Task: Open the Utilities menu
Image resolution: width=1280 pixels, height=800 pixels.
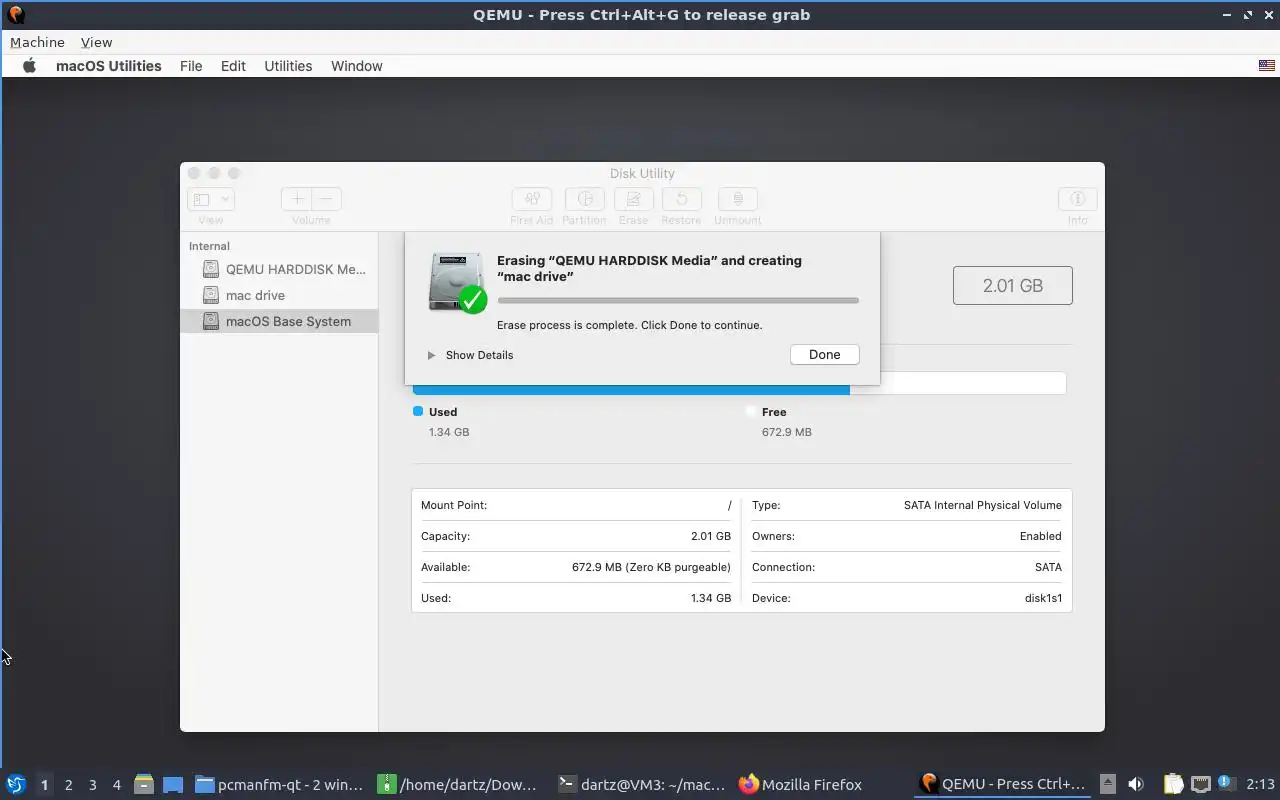Action: [x=288, y=66]
